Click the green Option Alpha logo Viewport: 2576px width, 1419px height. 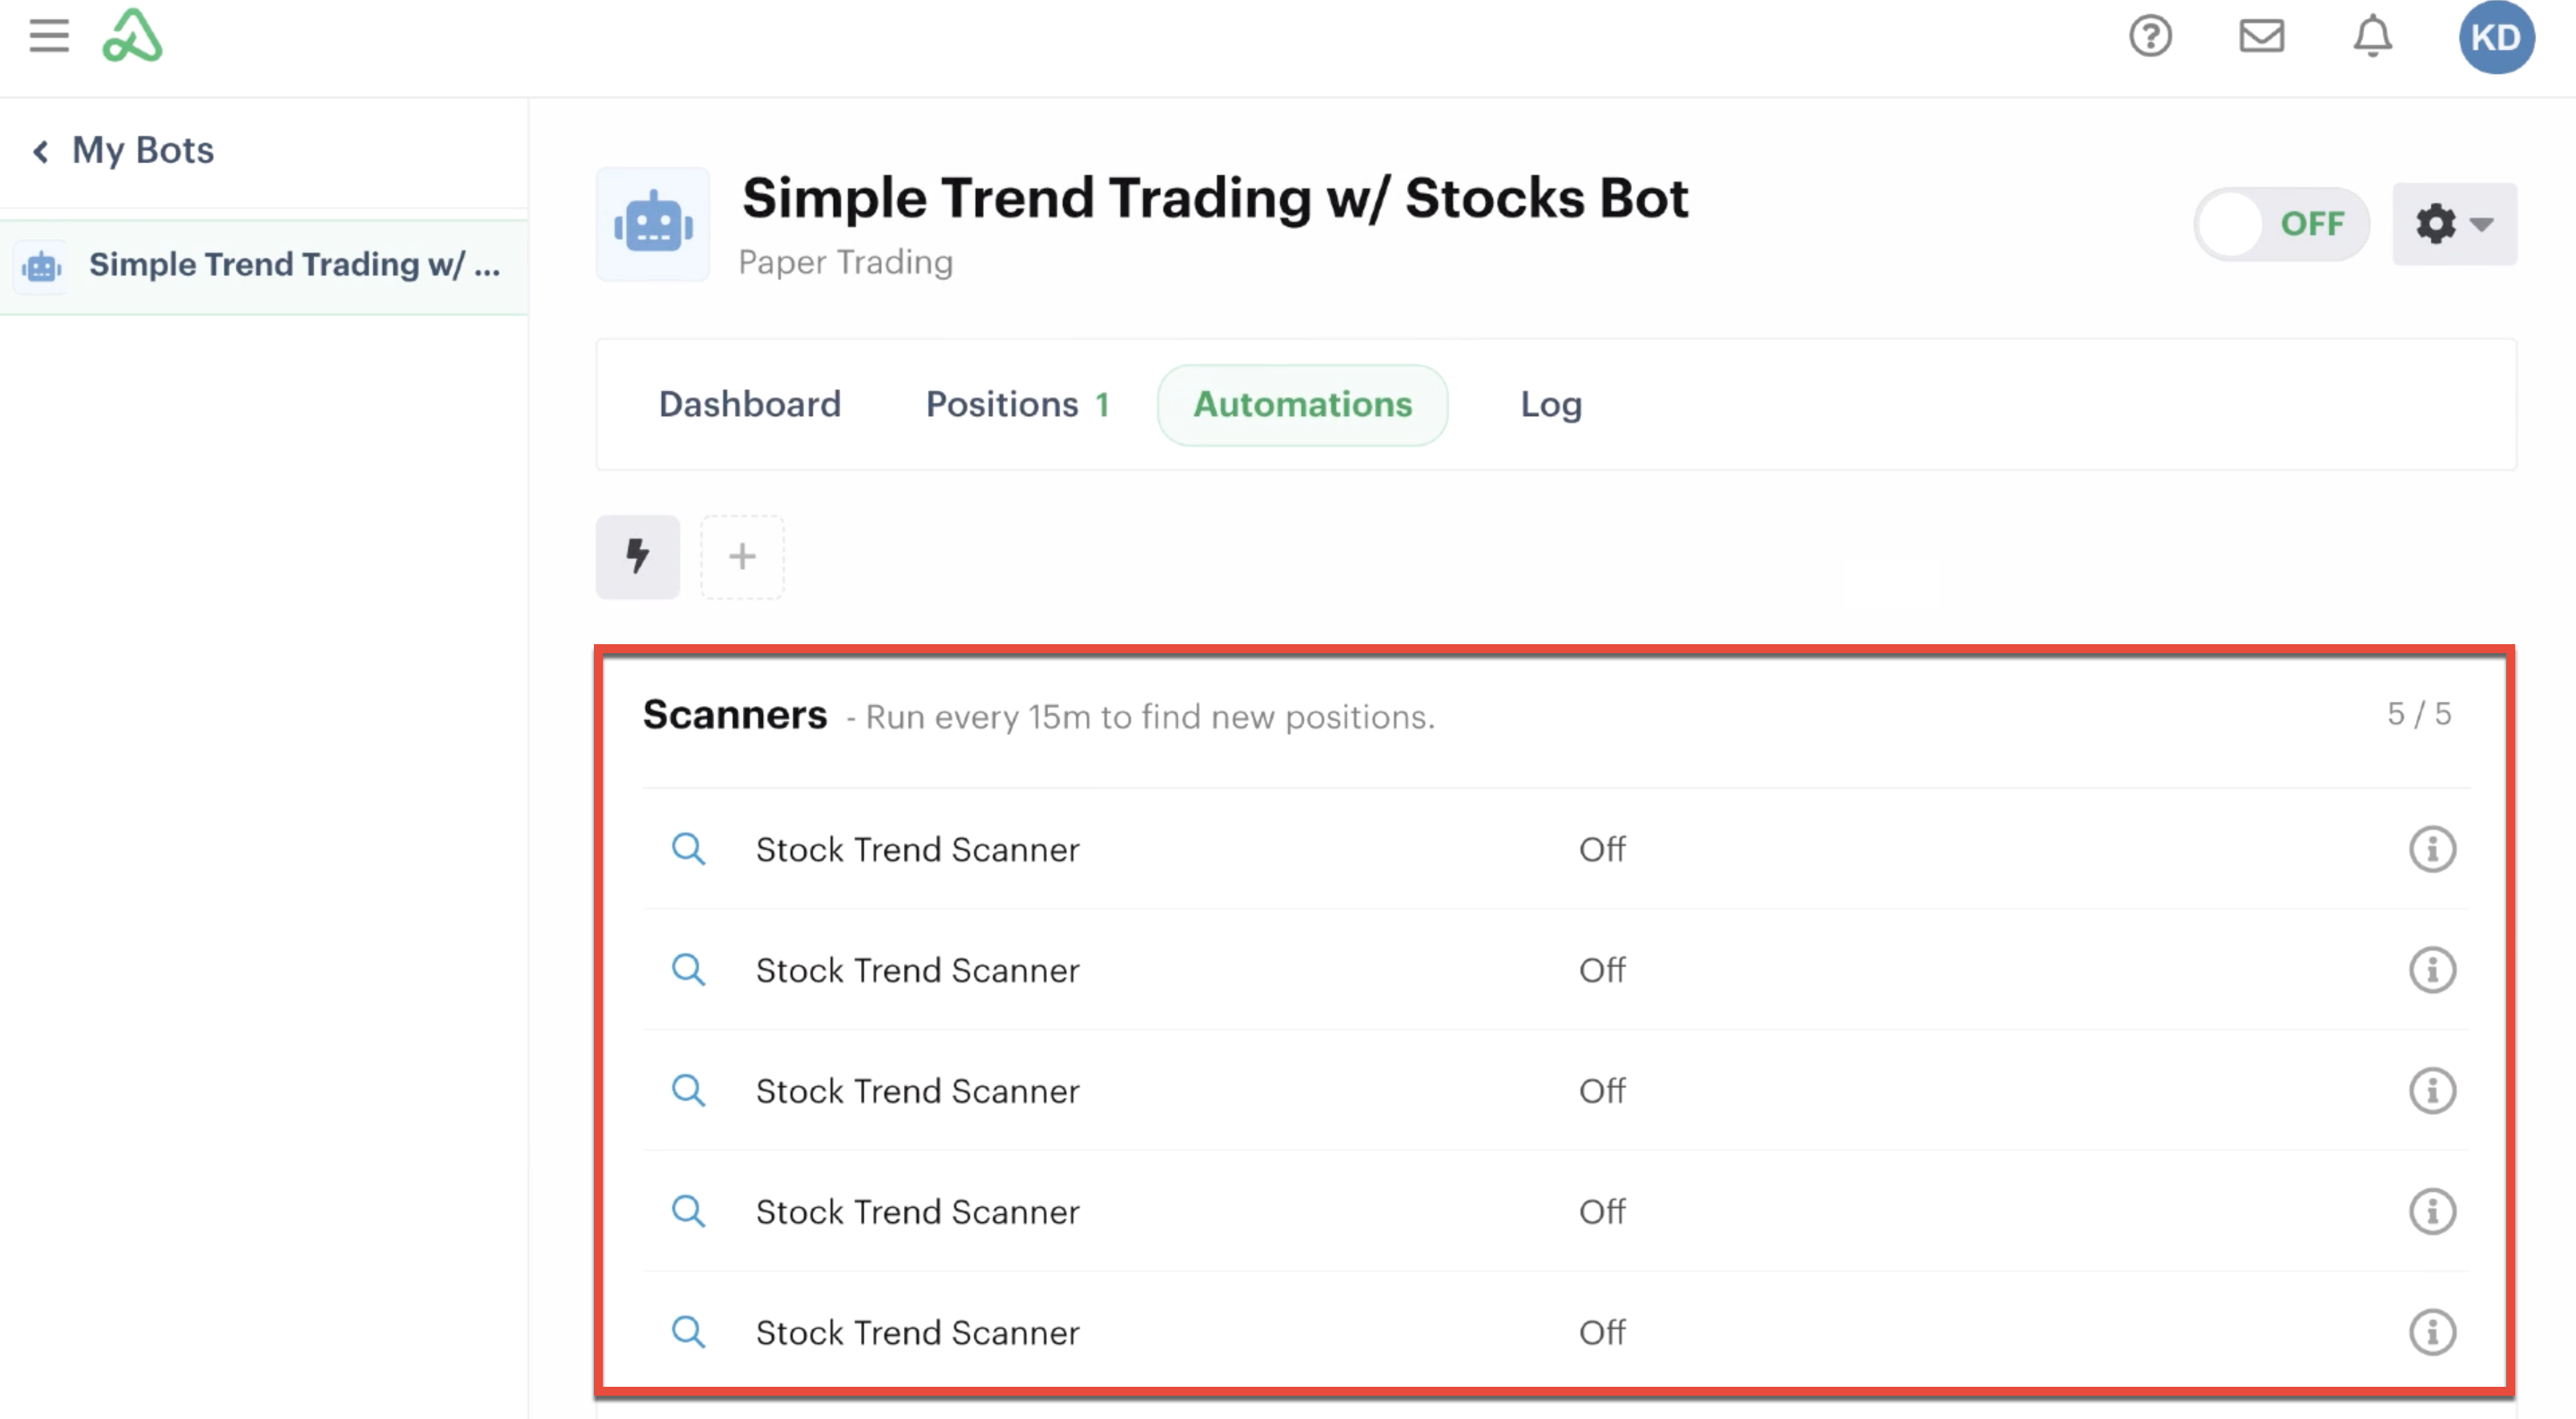[x=132, y=36]
